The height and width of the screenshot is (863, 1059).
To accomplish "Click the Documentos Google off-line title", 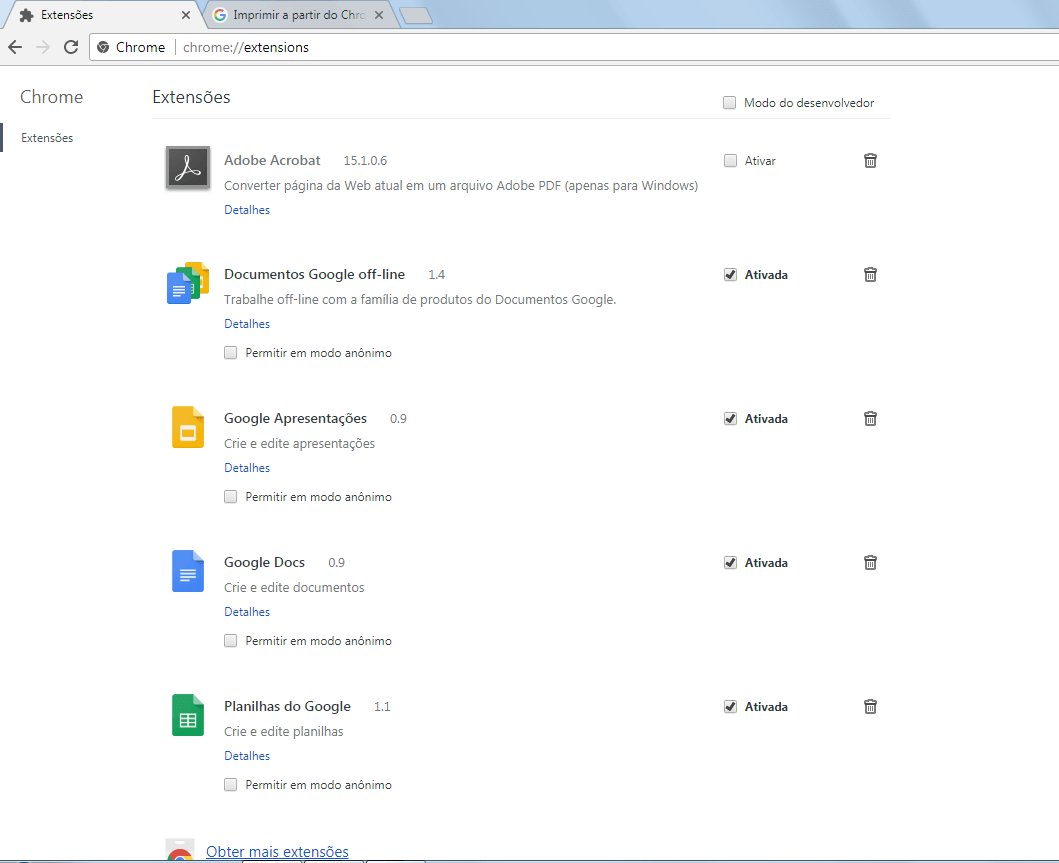I will coord(315,275).
